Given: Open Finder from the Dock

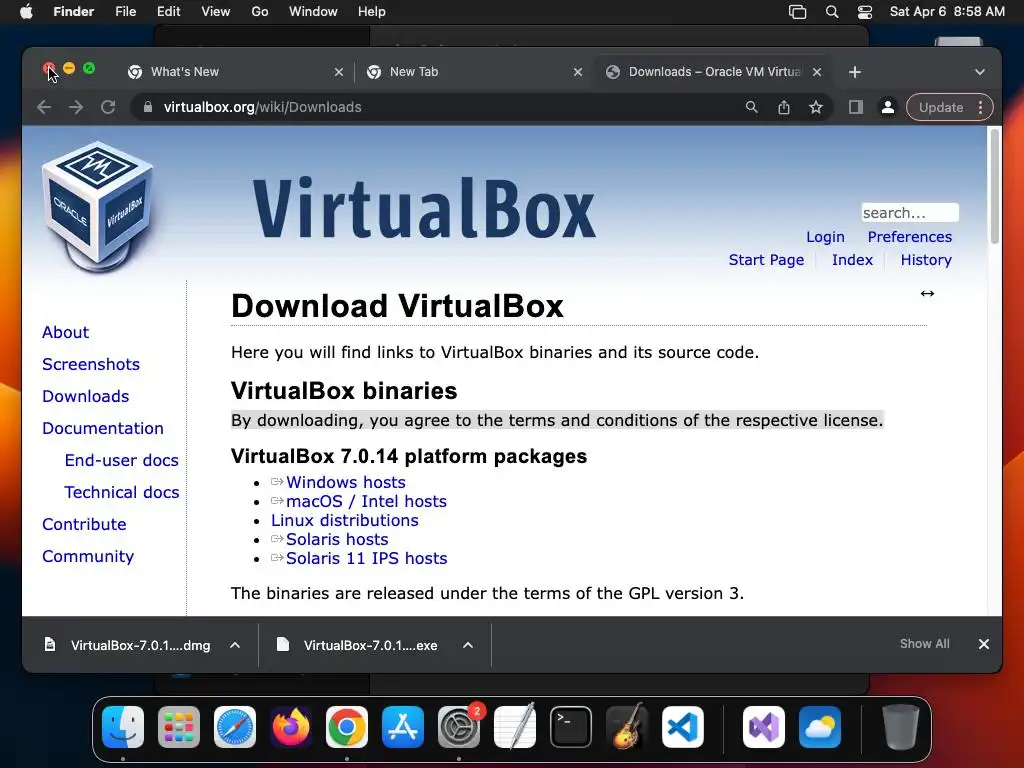Looking at the screenshot, I should pyautogui.click(x=123, y=727).
